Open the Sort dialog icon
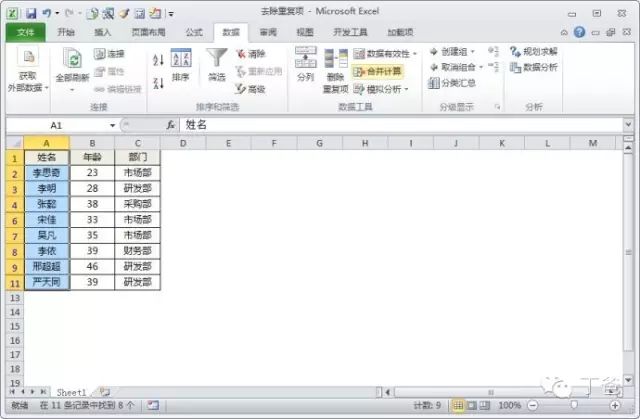 181,58
